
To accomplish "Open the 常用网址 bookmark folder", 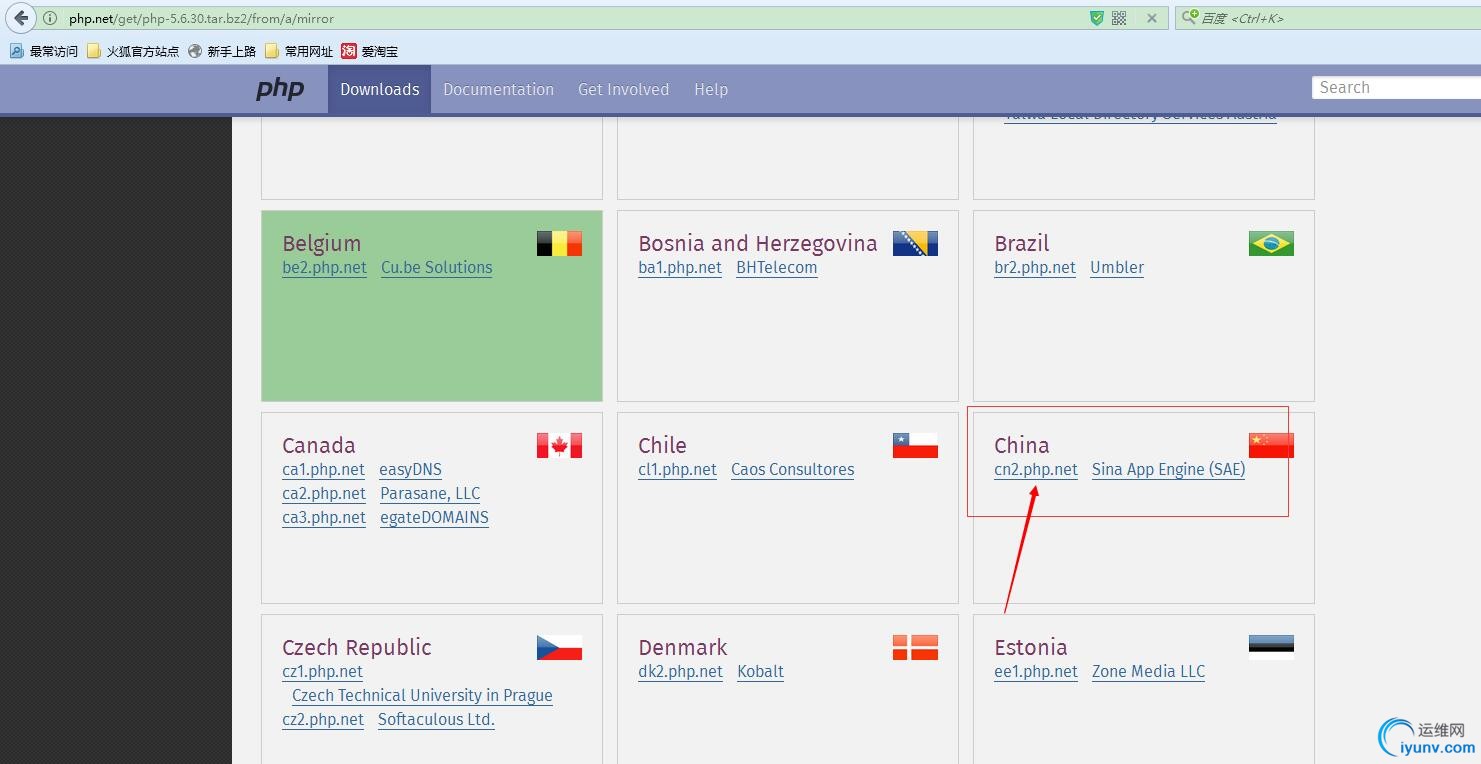I will click(x=299, y=51).
